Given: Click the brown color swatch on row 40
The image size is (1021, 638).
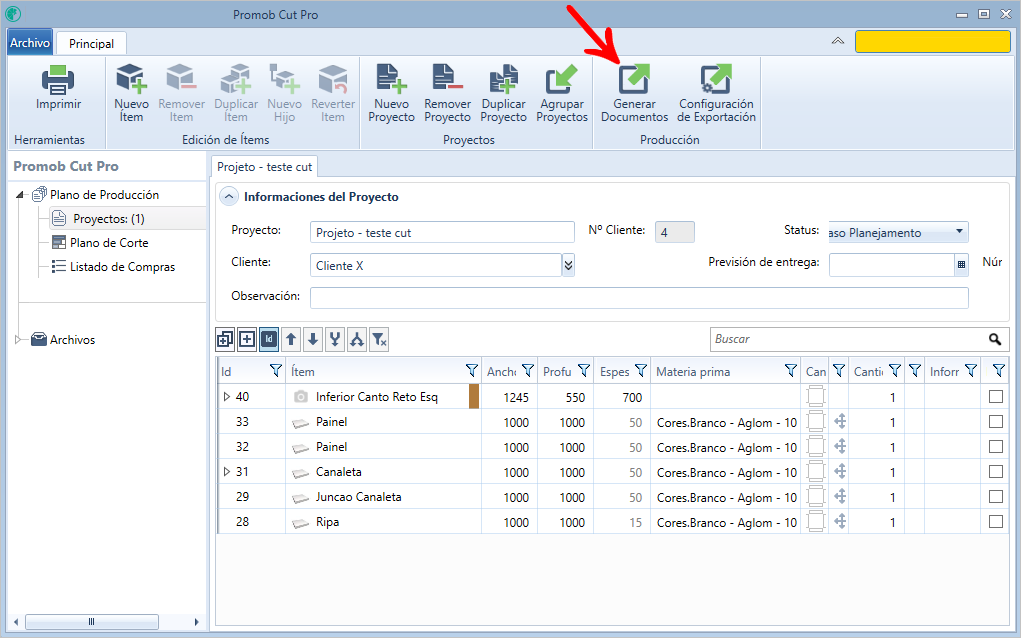Looking at the screenshot, I should pyautogui.click(x=474, y=396).
